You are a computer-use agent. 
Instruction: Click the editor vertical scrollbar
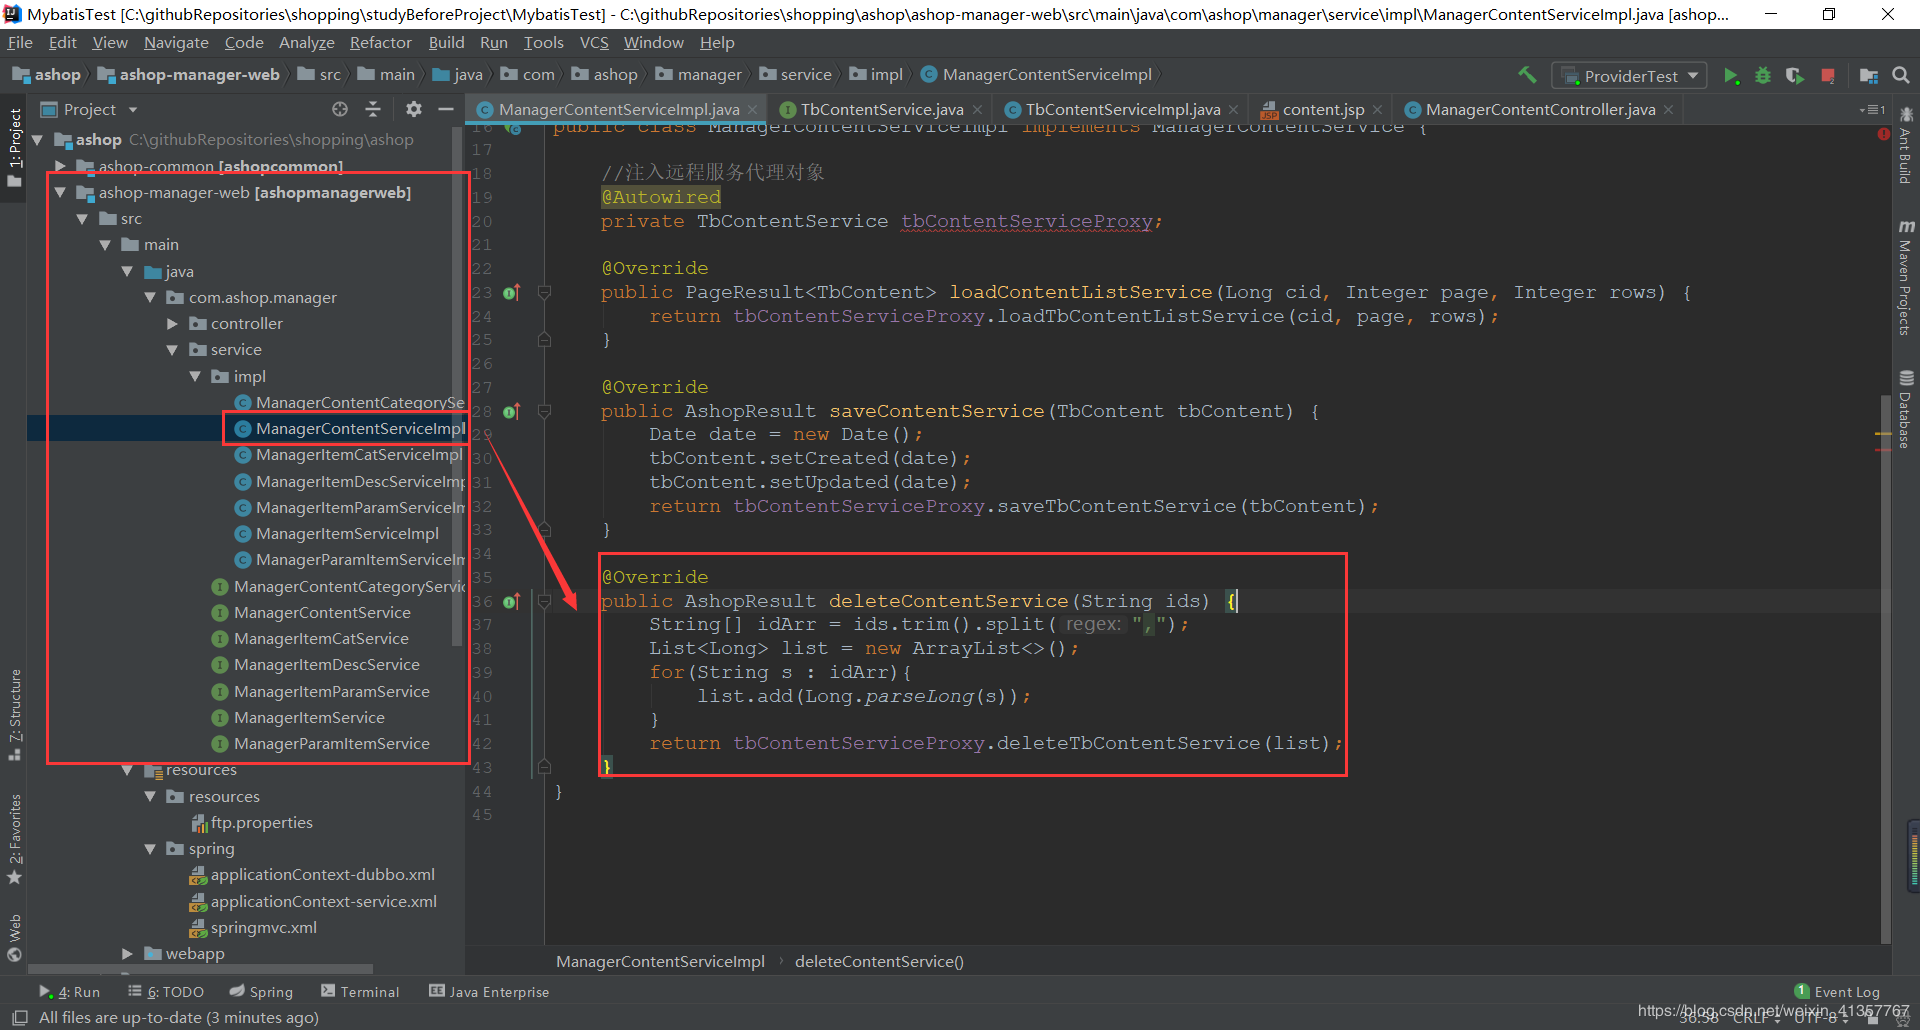tap(1886, 670)
